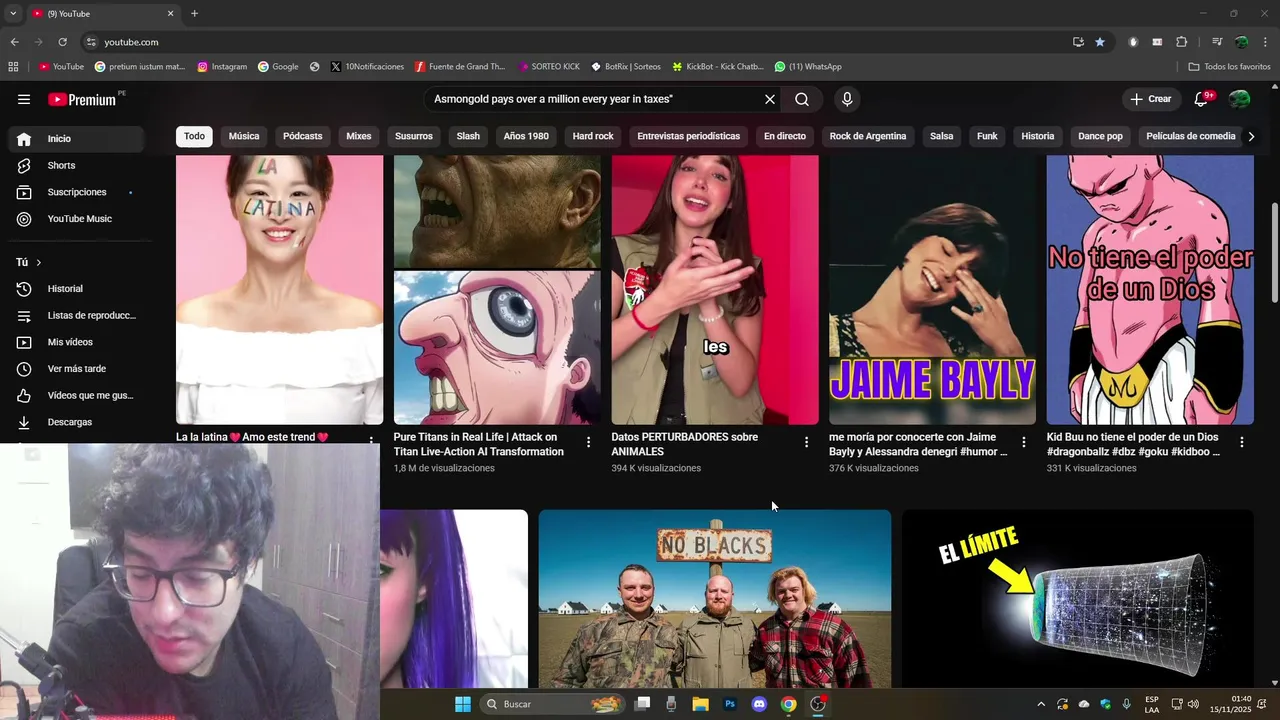Open the YouTube hamburger guide menu
1280x720 pixels.
pos(24,99)
